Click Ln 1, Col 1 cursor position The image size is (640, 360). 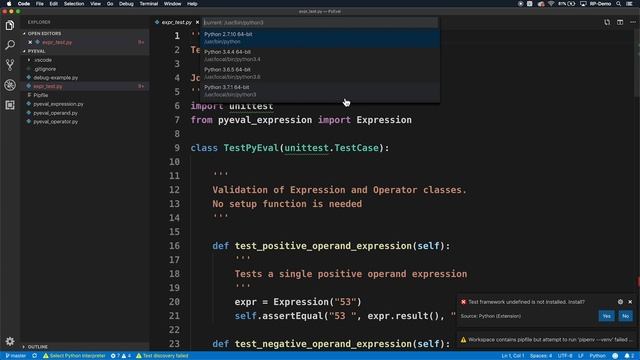pyautogui.click(x=513, y=356)
